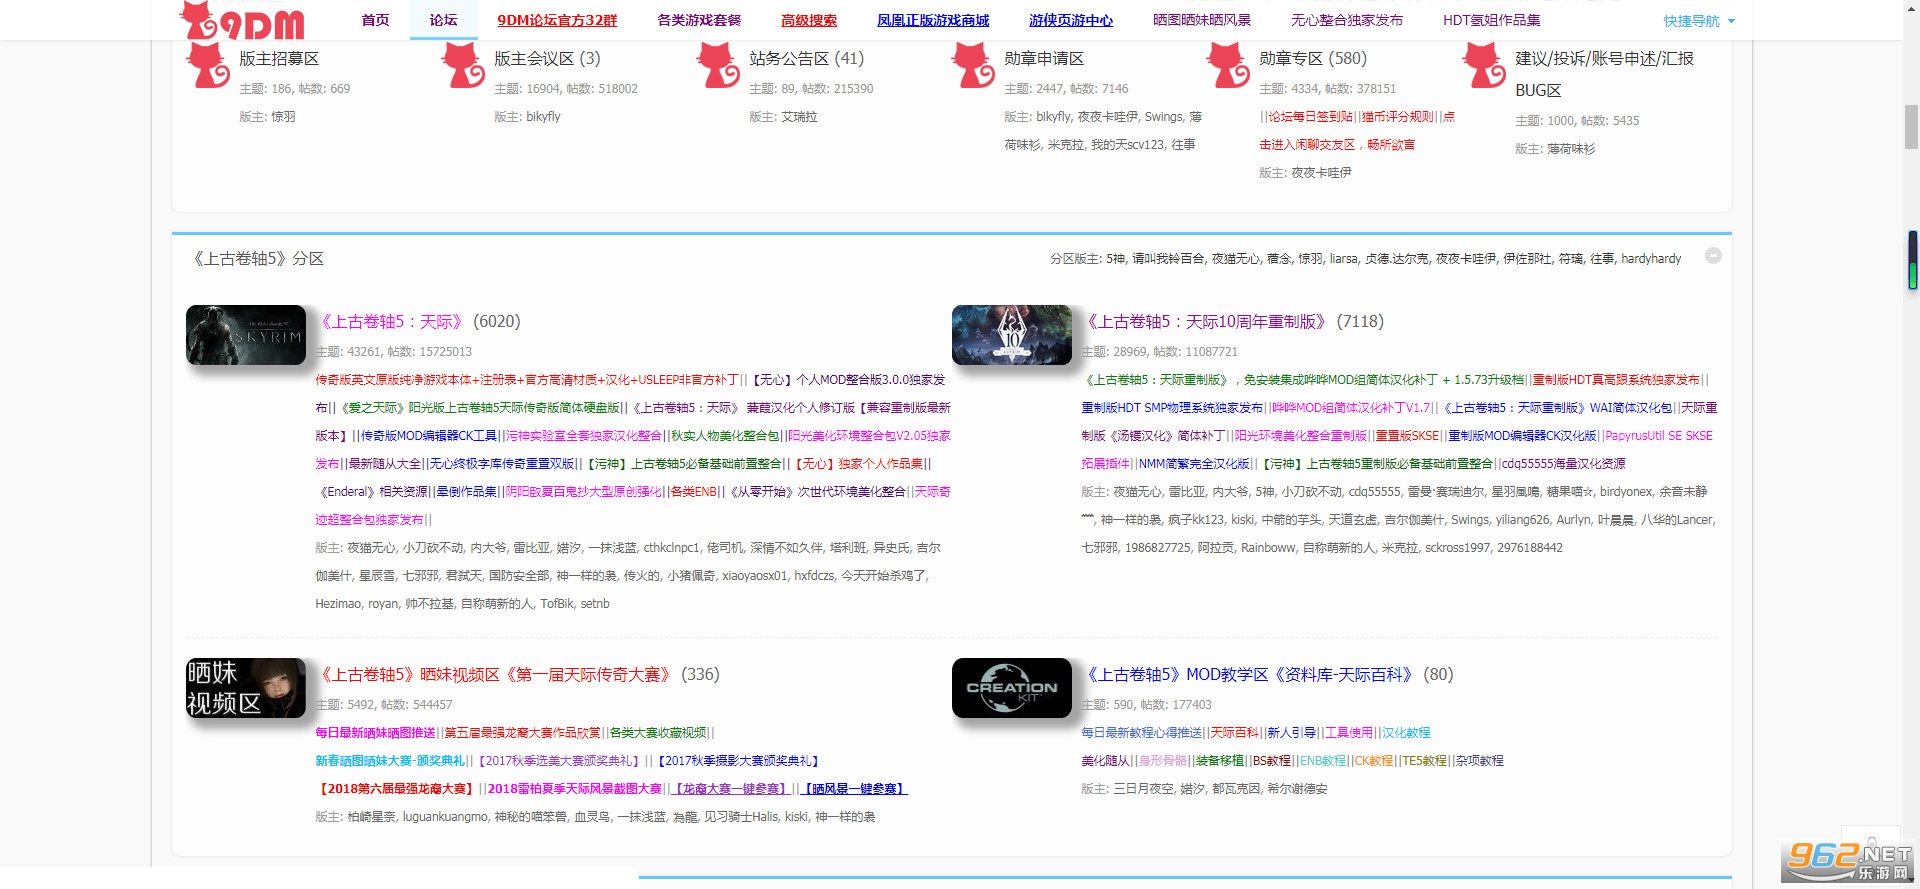Screen dimensions: 1920x889
Task: Open 每日最新晒妹晒图推送 link
Action: pos(376,733)
